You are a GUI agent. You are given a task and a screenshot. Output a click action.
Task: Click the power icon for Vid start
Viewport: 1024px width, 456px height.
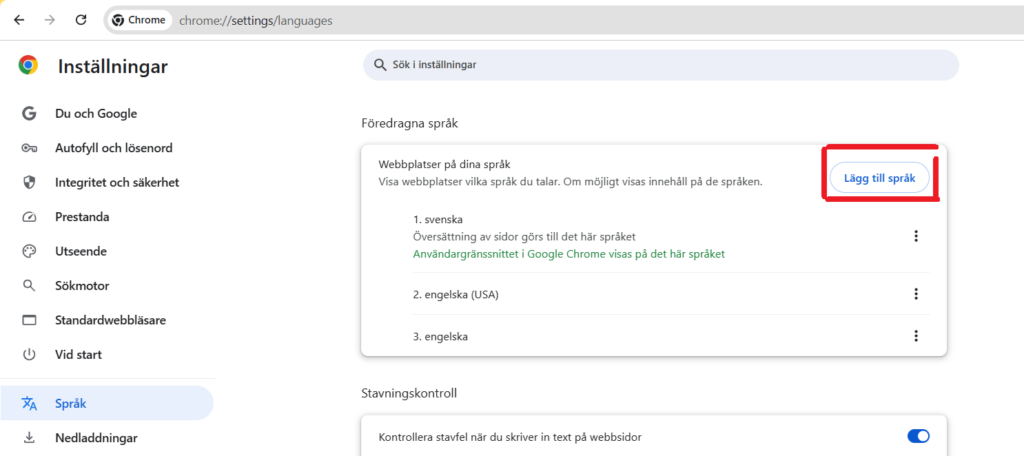[29, 354]
